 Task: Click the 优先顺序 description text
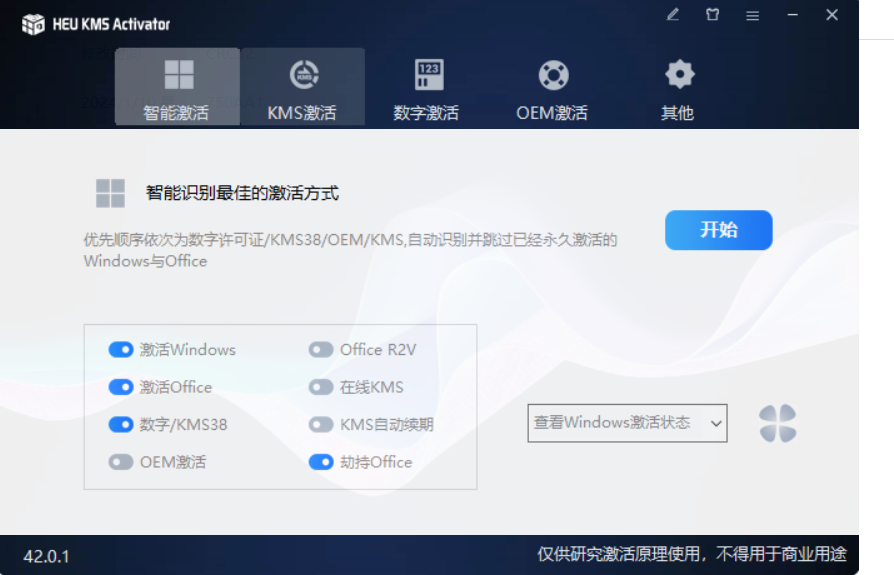pos(350,250)
